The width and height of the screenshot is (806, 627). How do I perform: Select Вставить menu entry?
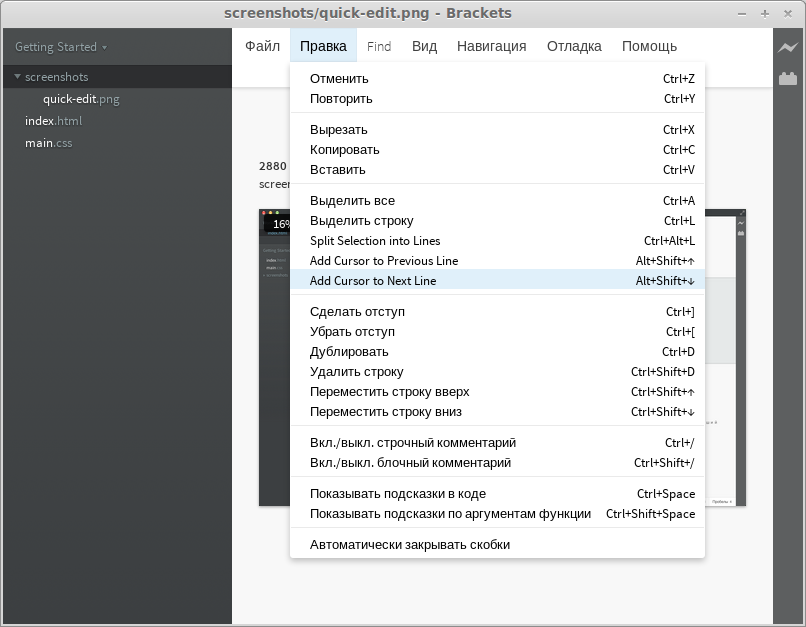497,170
